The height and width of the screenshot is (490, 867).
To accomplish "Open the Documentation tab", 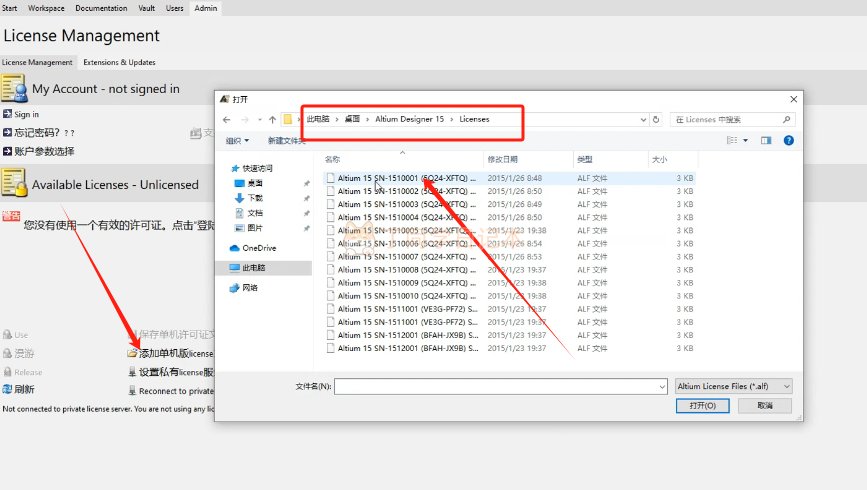I will coord(101,8).
